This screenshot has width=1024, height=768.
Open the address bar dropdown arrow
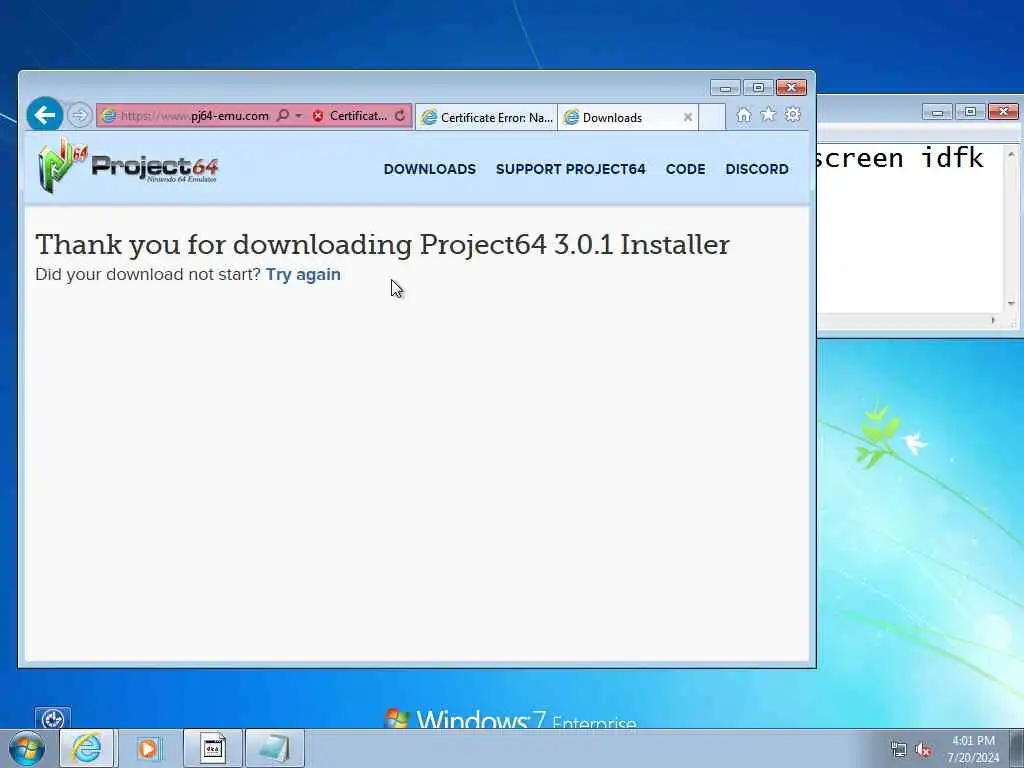coord(298,116)
